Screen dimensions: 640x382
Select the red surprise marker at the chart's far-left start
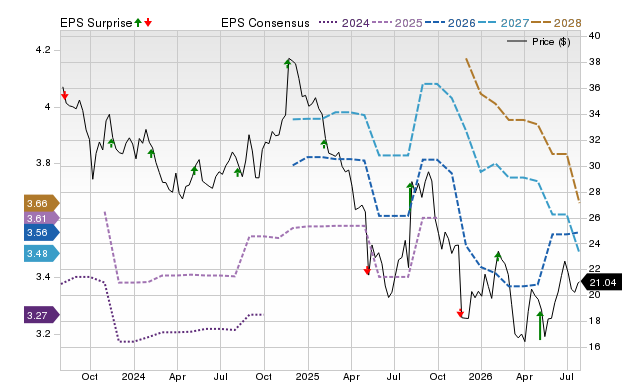tap(64, 96)
